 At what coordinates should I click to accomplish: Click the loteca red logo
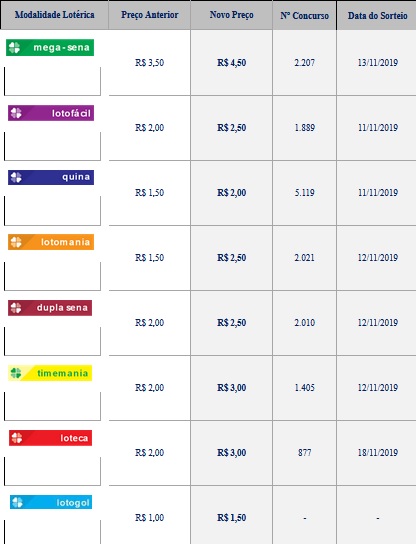[51, 438]
